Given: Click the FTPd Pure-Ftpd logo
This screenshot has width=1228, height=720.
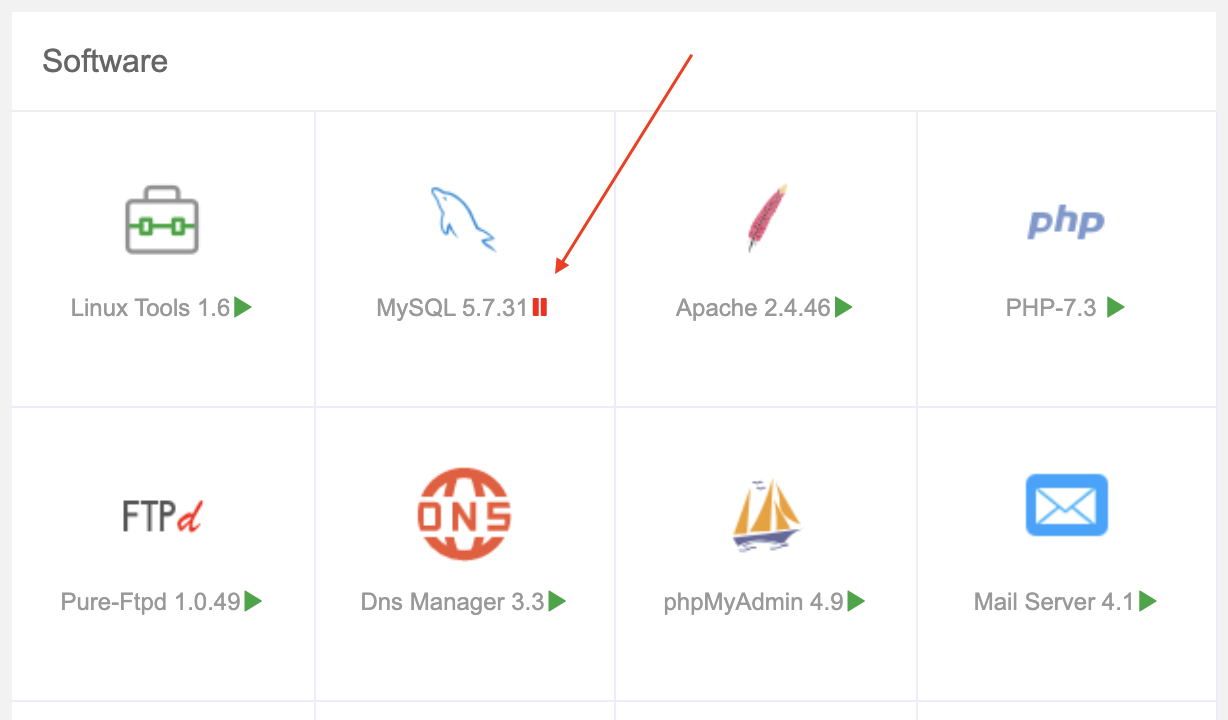Looking at the screenshot, I should click(162, 515).
